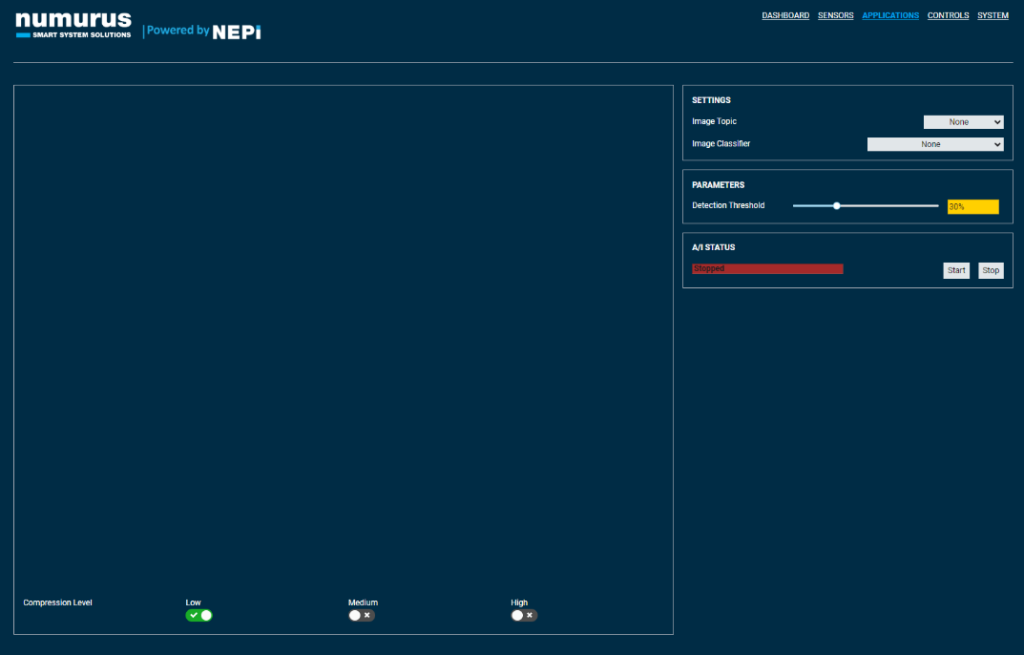Go to the SYSTEM page

pos(993,15)
